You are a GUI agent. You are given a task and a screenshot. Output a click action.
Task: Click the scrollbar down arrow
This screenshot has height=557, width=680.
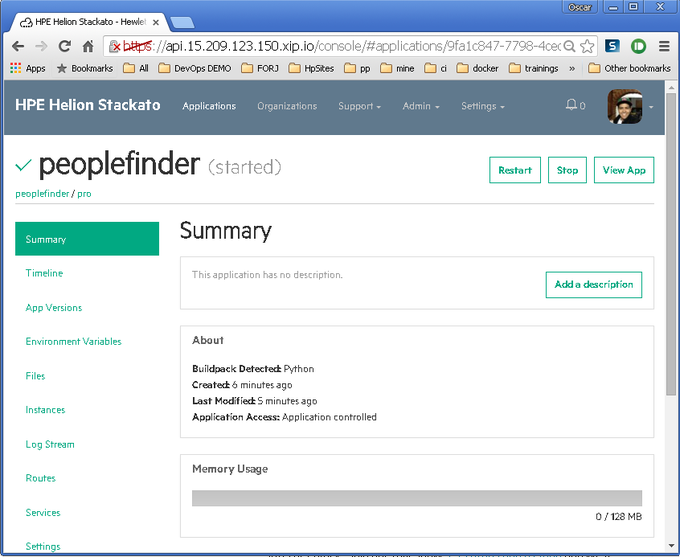671,546
